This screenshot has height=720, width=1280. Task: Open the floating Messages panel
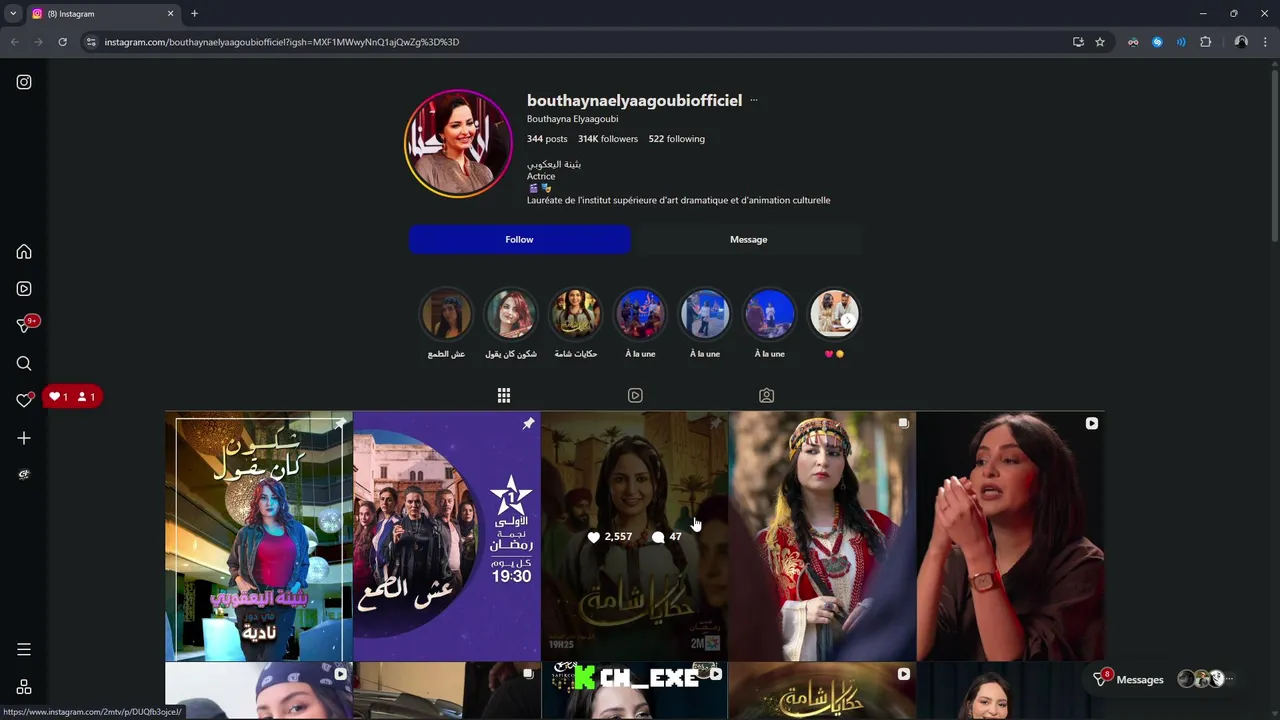pyautogui.click(x=1165, y=680)
